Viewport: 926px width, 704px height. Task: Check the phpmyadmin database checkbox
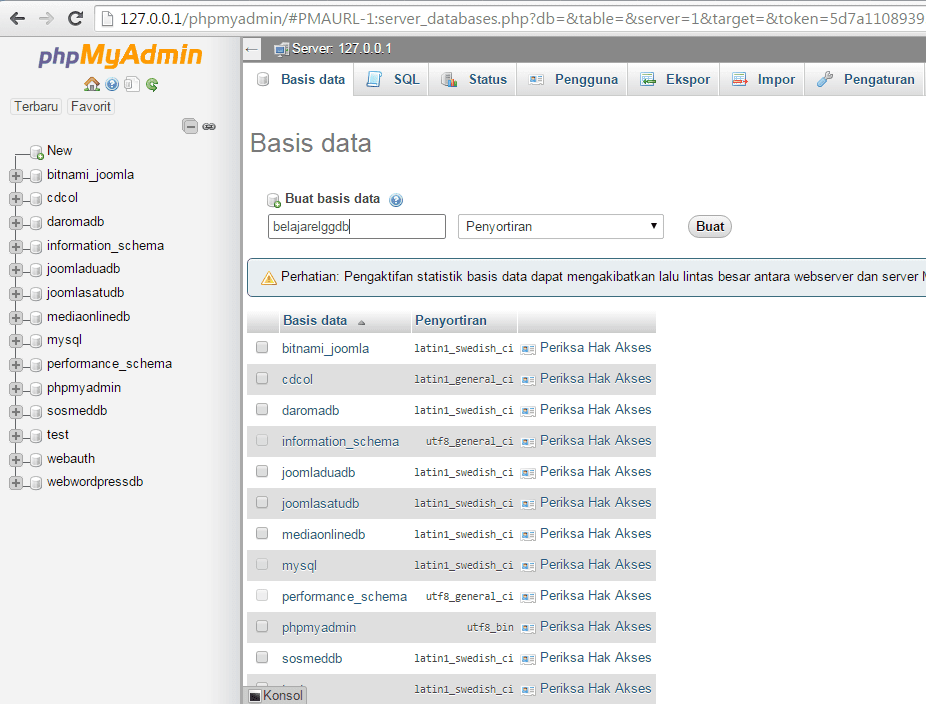[262, 626]
